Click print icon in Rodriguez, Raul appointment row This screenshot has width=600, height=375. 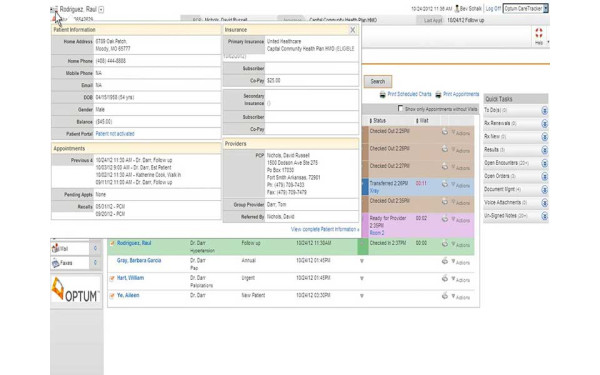445,243
